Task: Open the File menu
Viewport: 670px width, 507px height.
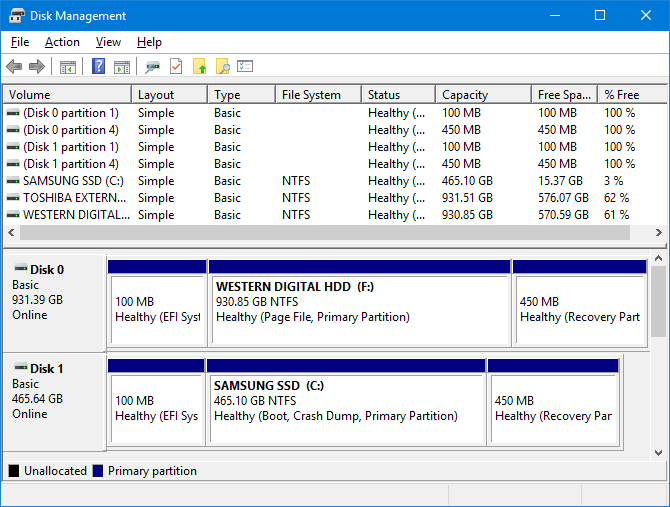Action: 20,42
